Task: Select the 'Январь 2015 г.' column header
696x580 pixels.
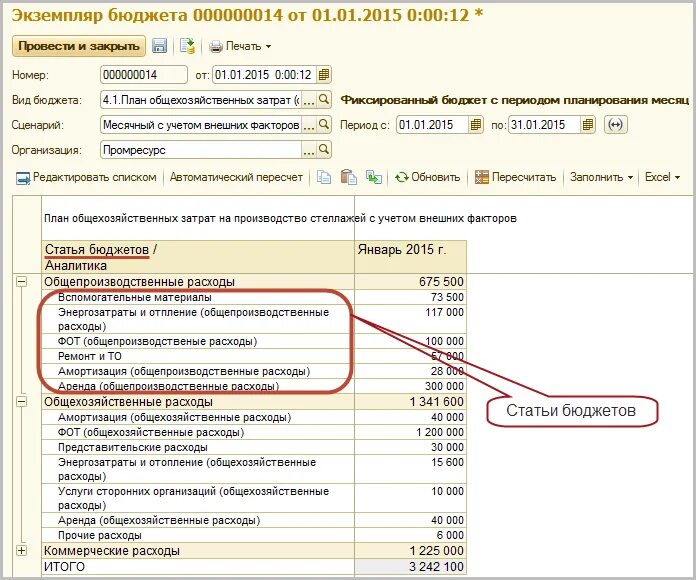Action: (411, 257)
